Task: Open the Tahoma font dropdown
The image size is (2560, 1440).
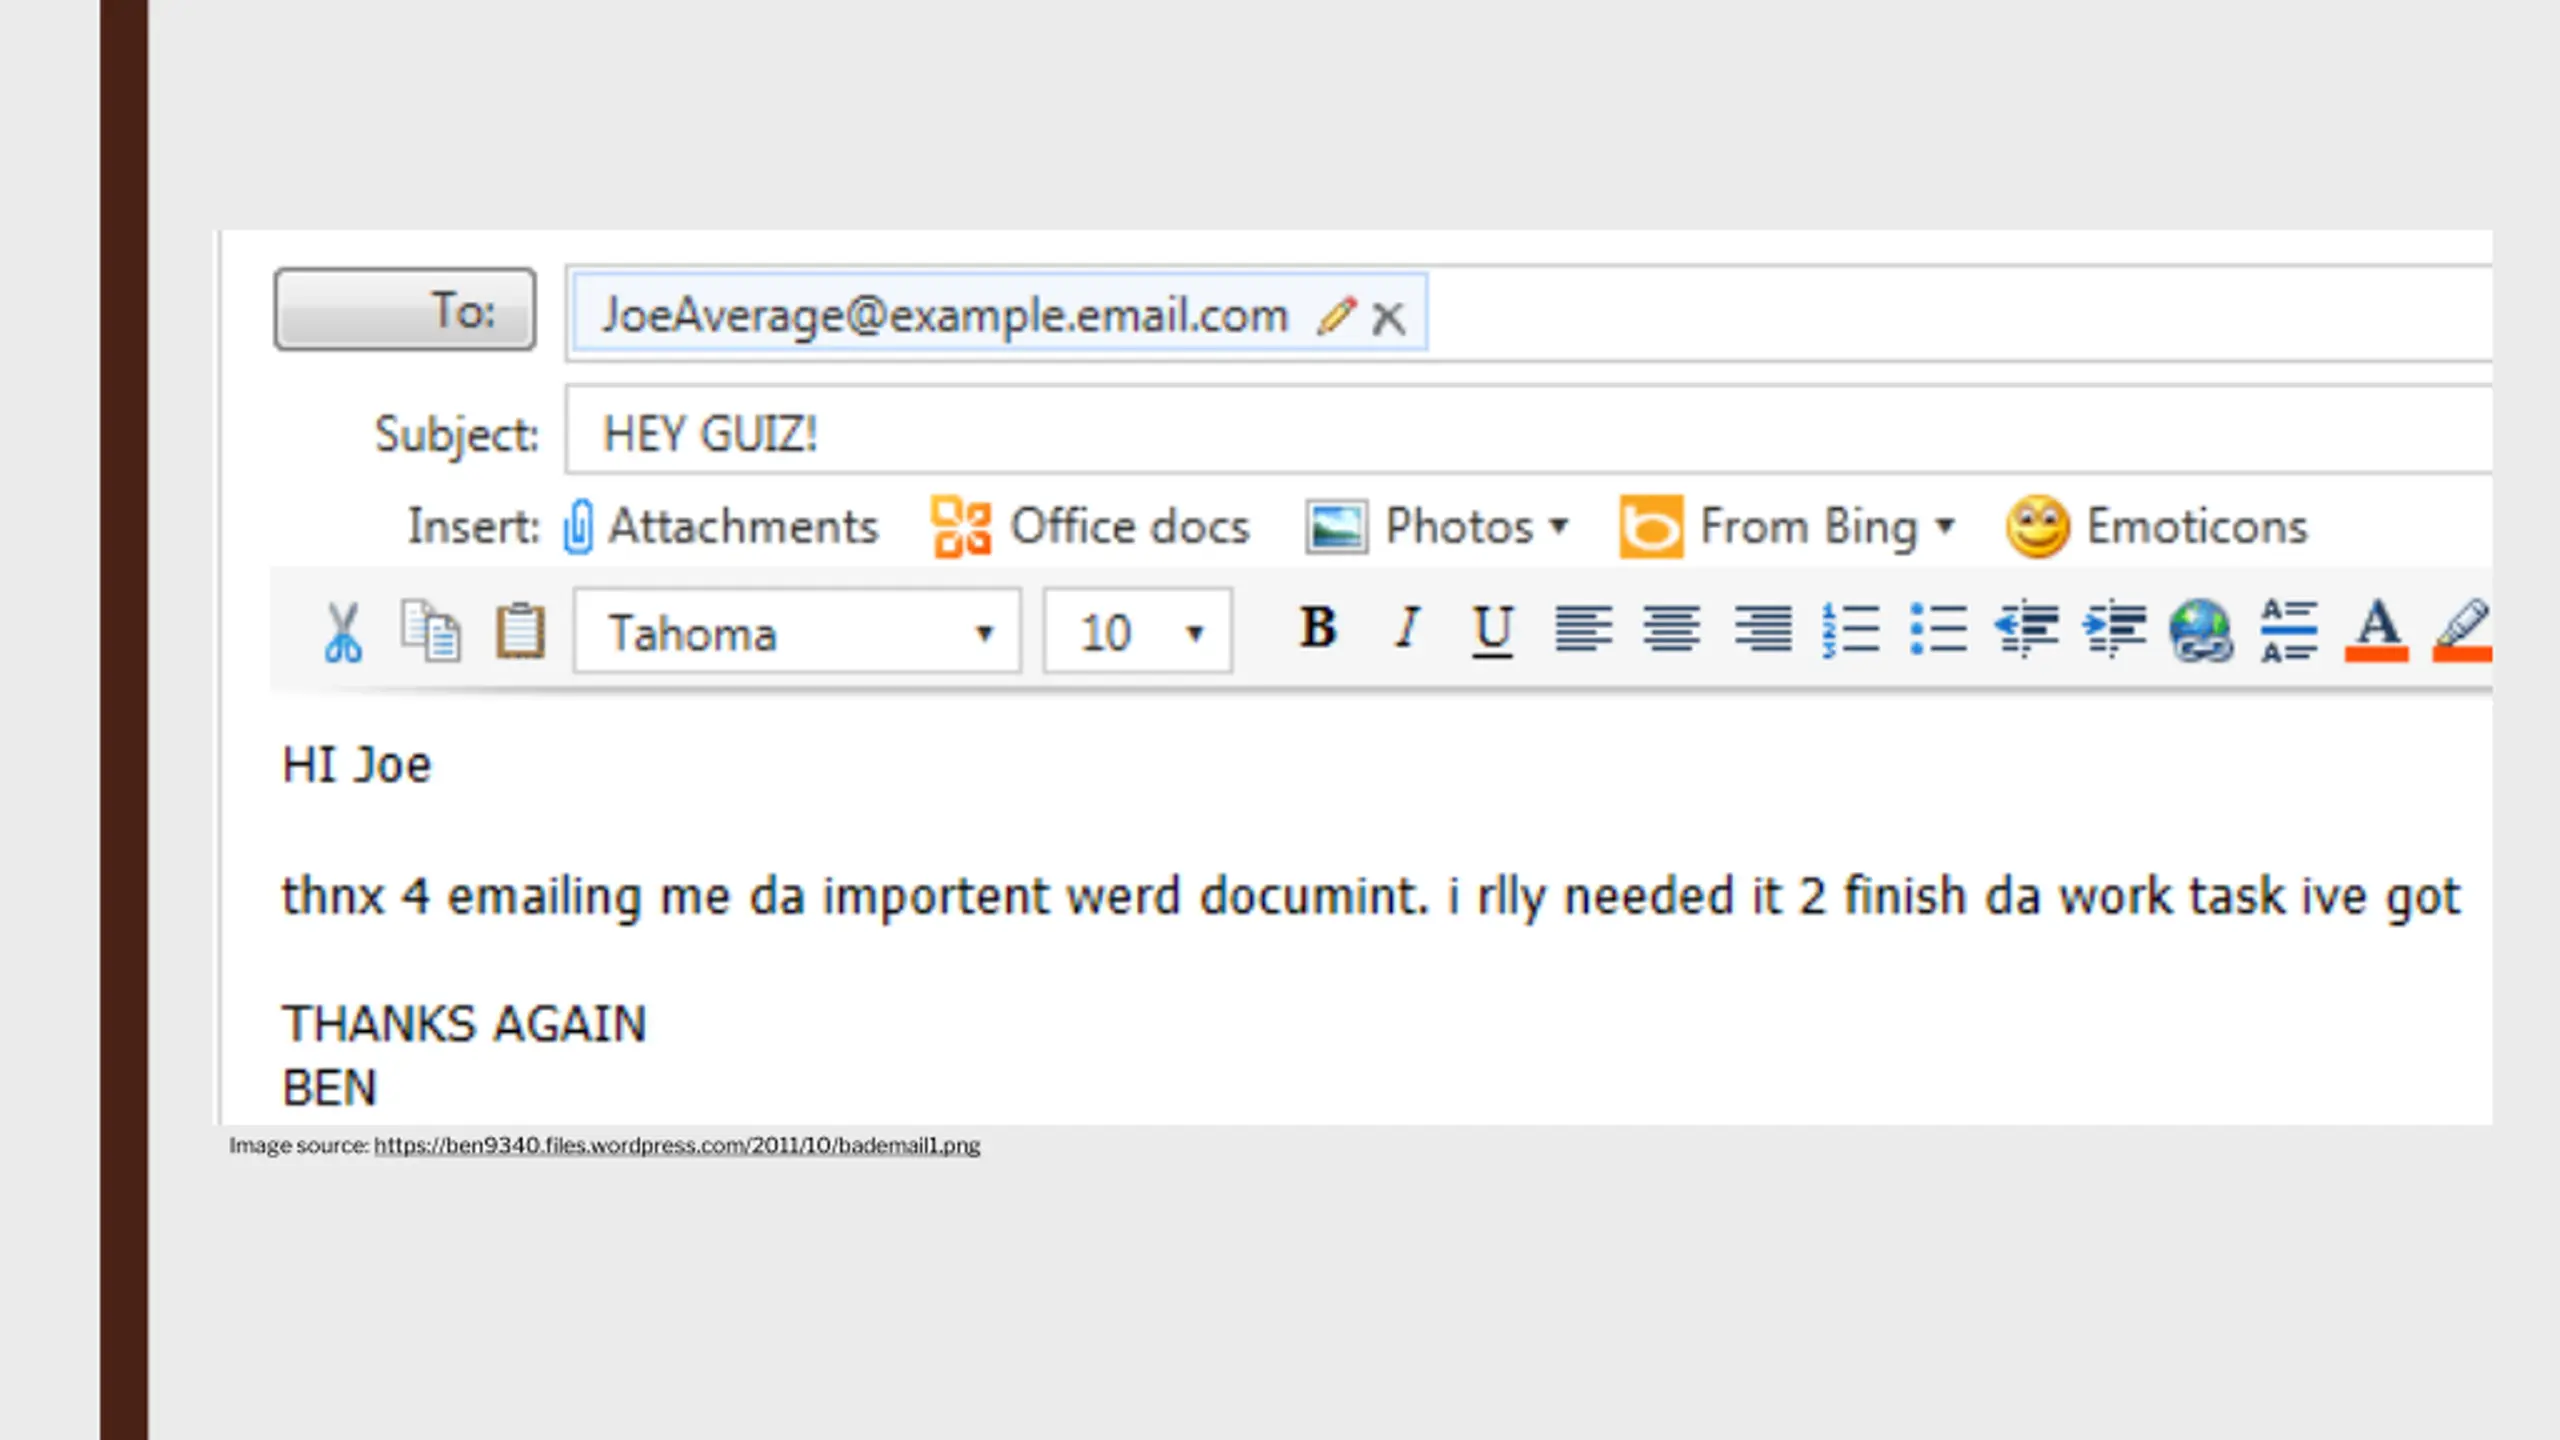Action: [x=797, y=631]
